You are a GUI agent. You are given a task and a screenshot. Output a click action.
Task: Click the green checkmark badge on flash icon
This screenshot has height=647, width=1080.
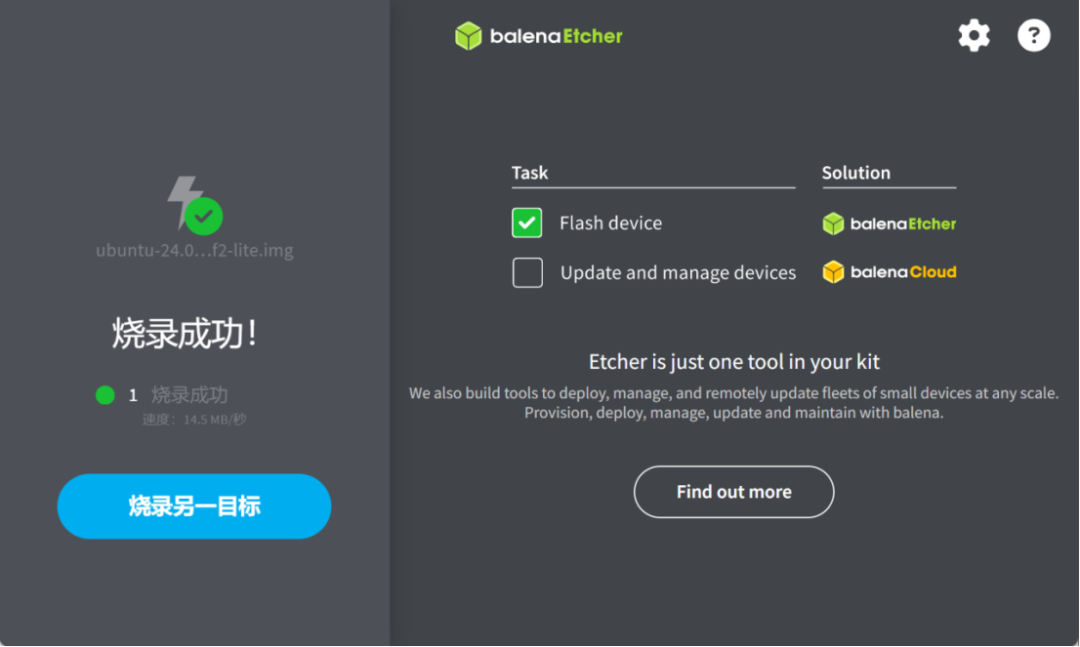(204, 216)
